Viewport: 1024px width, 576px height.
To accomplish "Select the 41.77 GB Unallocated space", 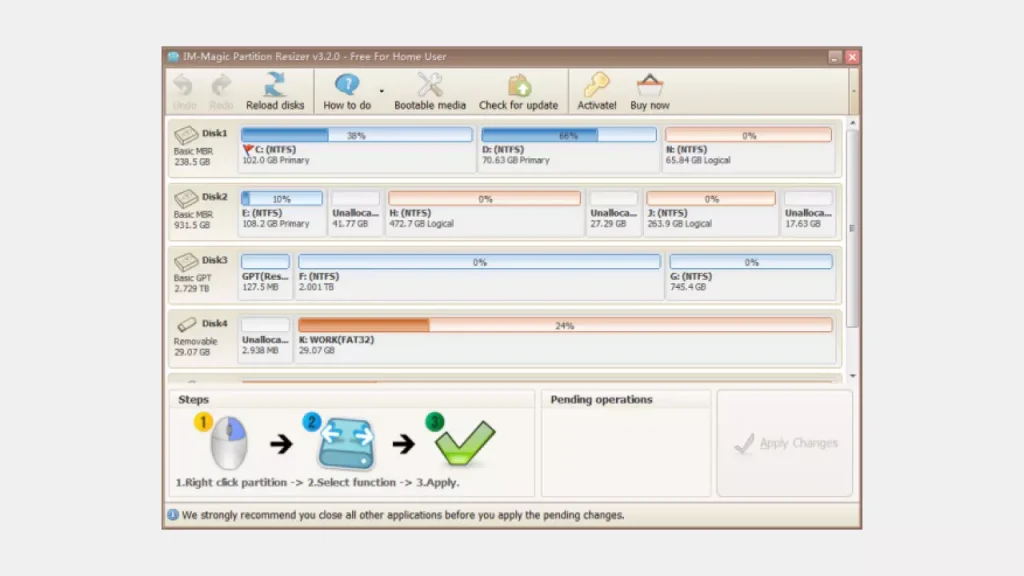I will pyautogui.click(x=355, y=211).
